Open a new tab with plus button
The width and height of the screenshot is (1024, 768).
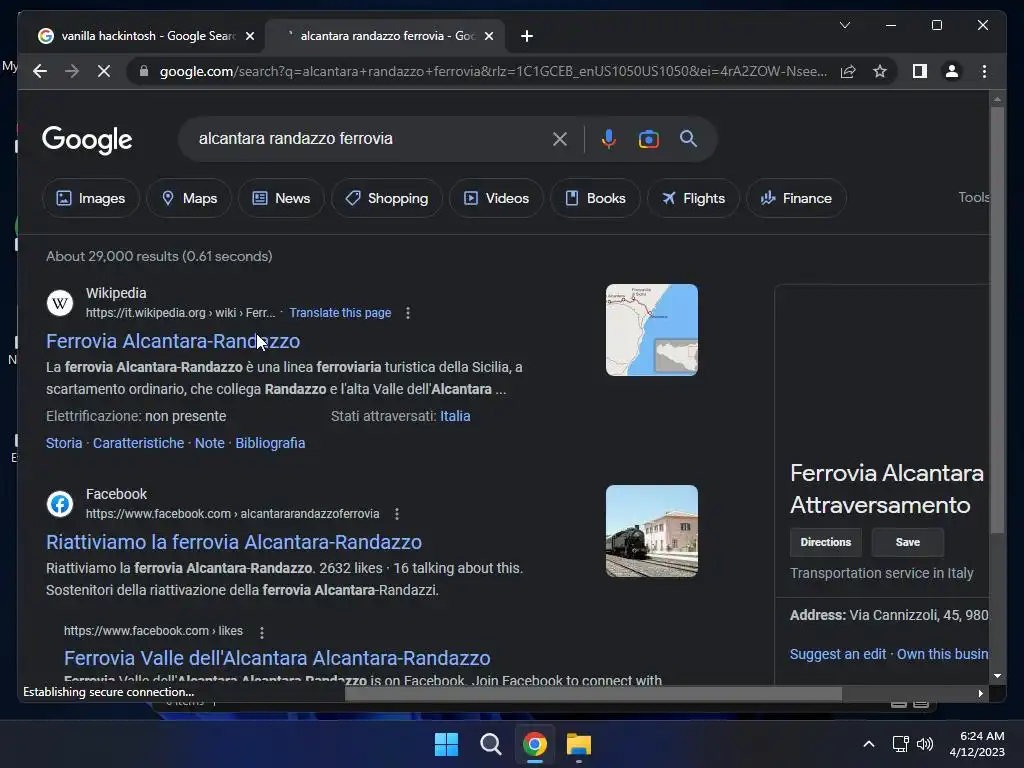527,36
